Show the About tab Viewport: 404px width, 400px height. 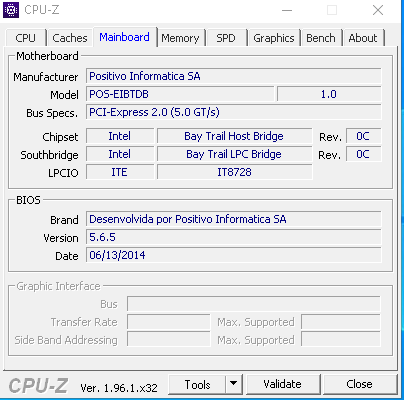pos(363,38)
